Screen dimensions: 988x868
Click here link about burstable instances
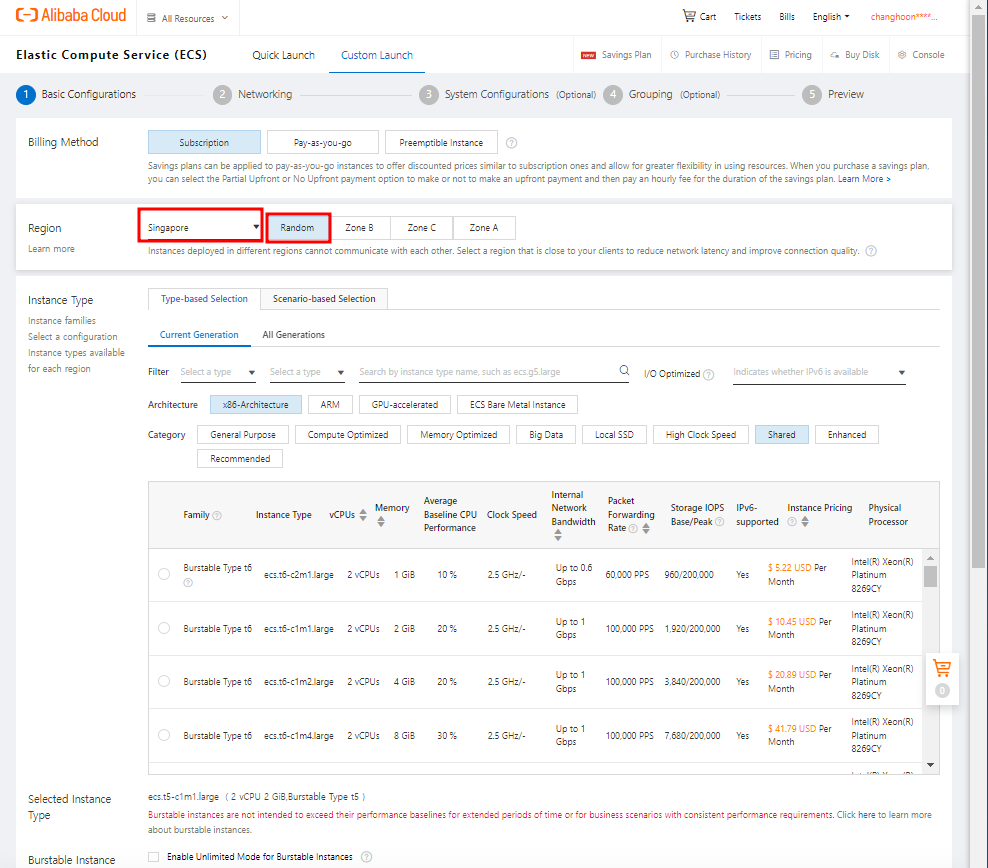point(866,814)
